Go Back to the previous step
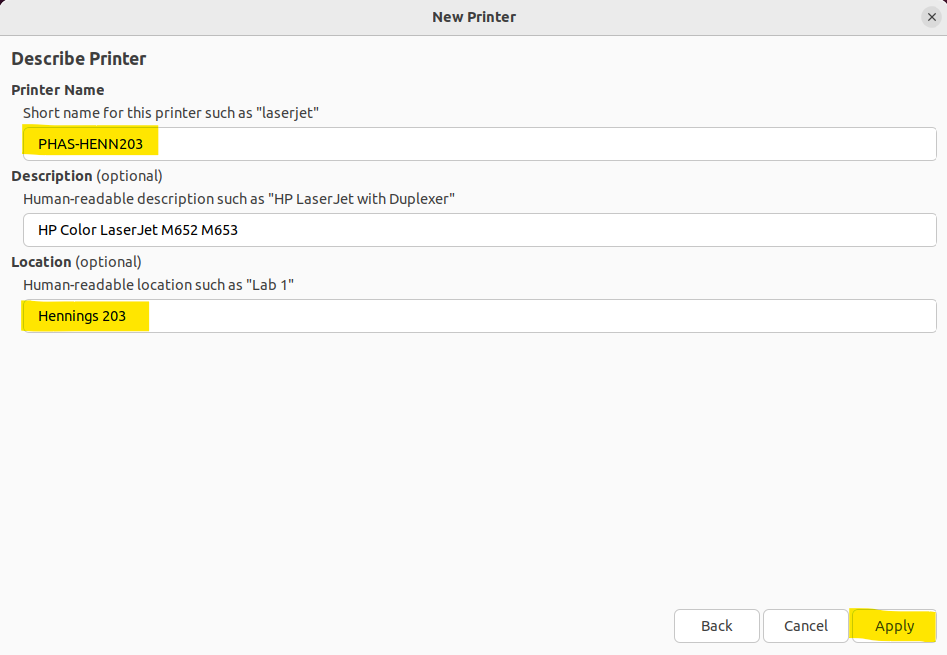Viewport: 947px width, 655px height. (717, 626)
